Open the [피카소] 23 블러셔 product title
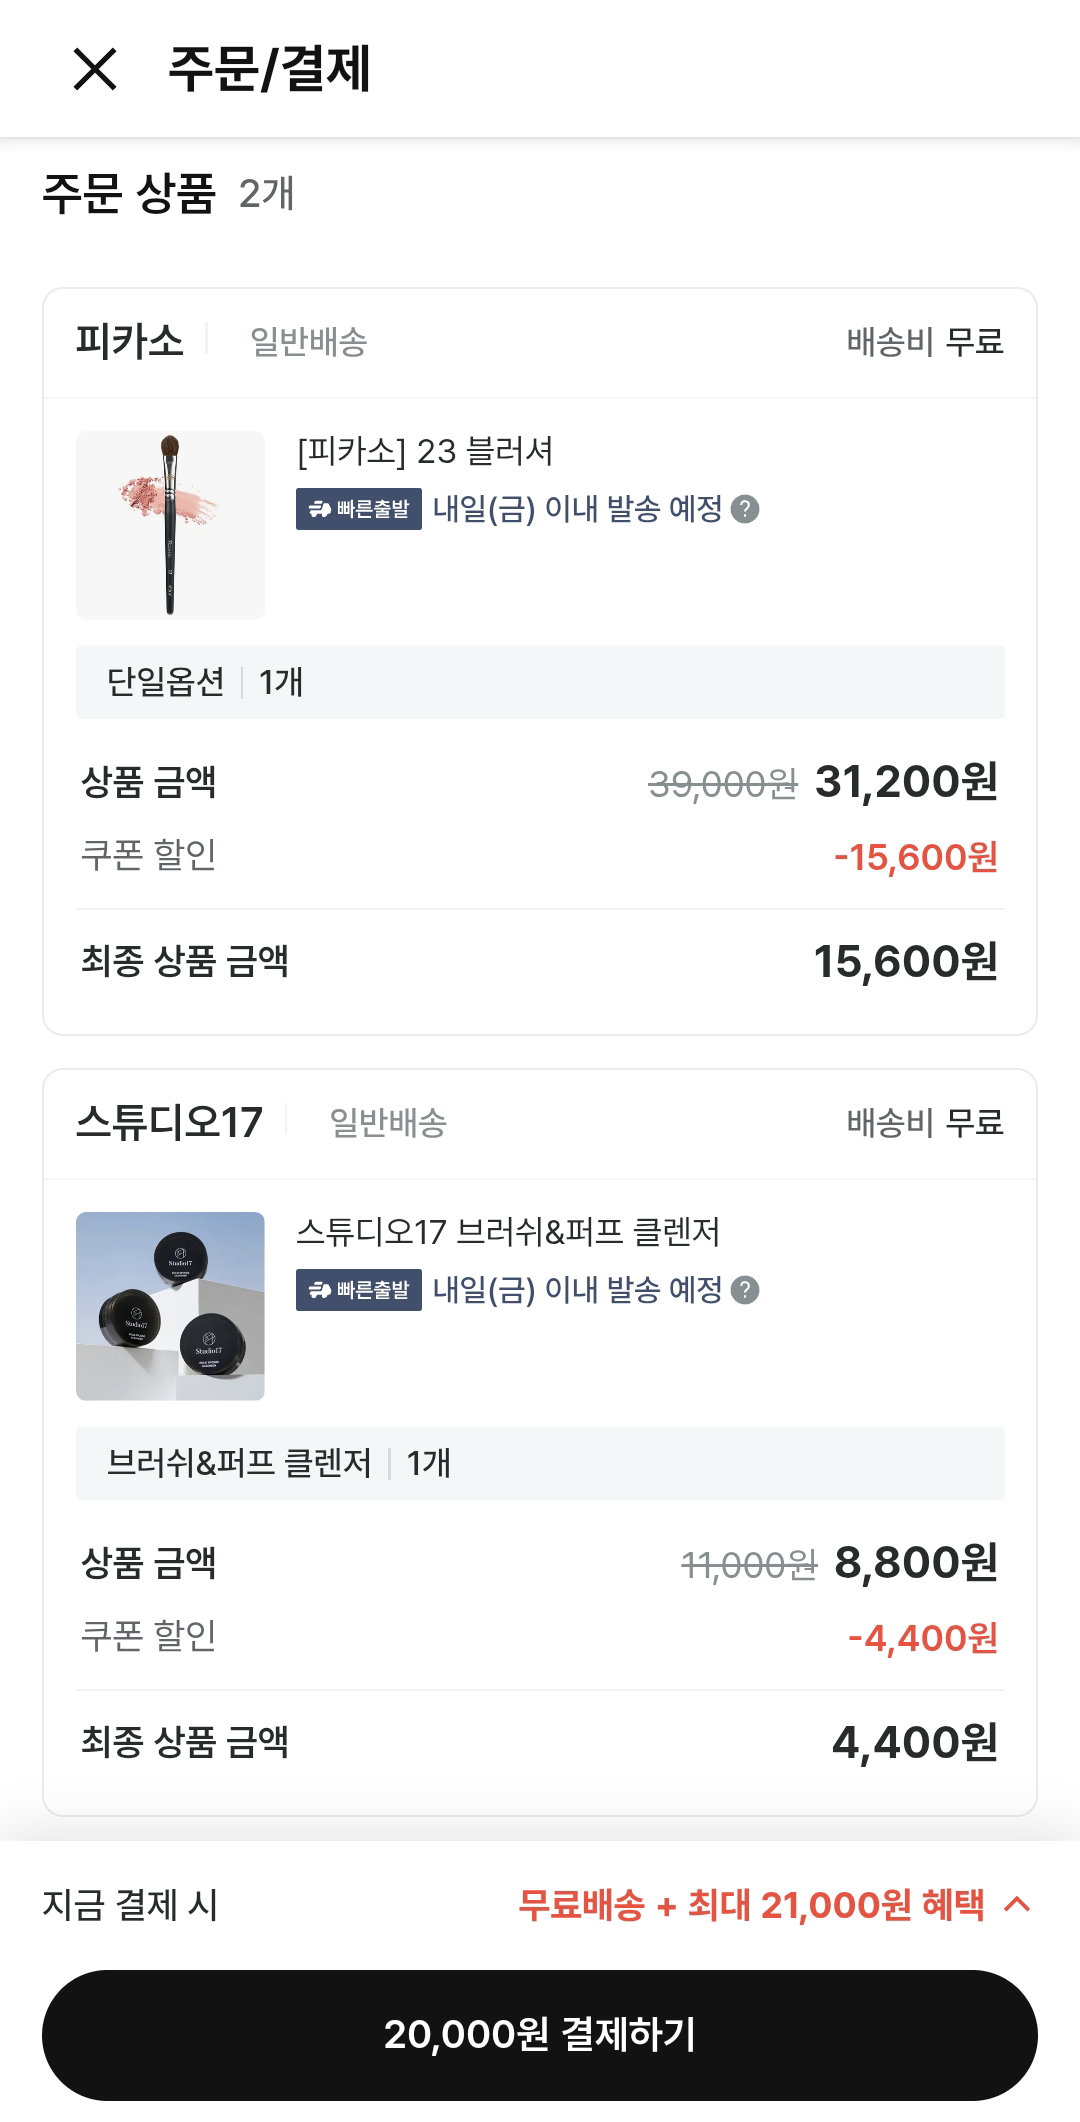The image size is (1080, 2122). click(x=425, y=451)
